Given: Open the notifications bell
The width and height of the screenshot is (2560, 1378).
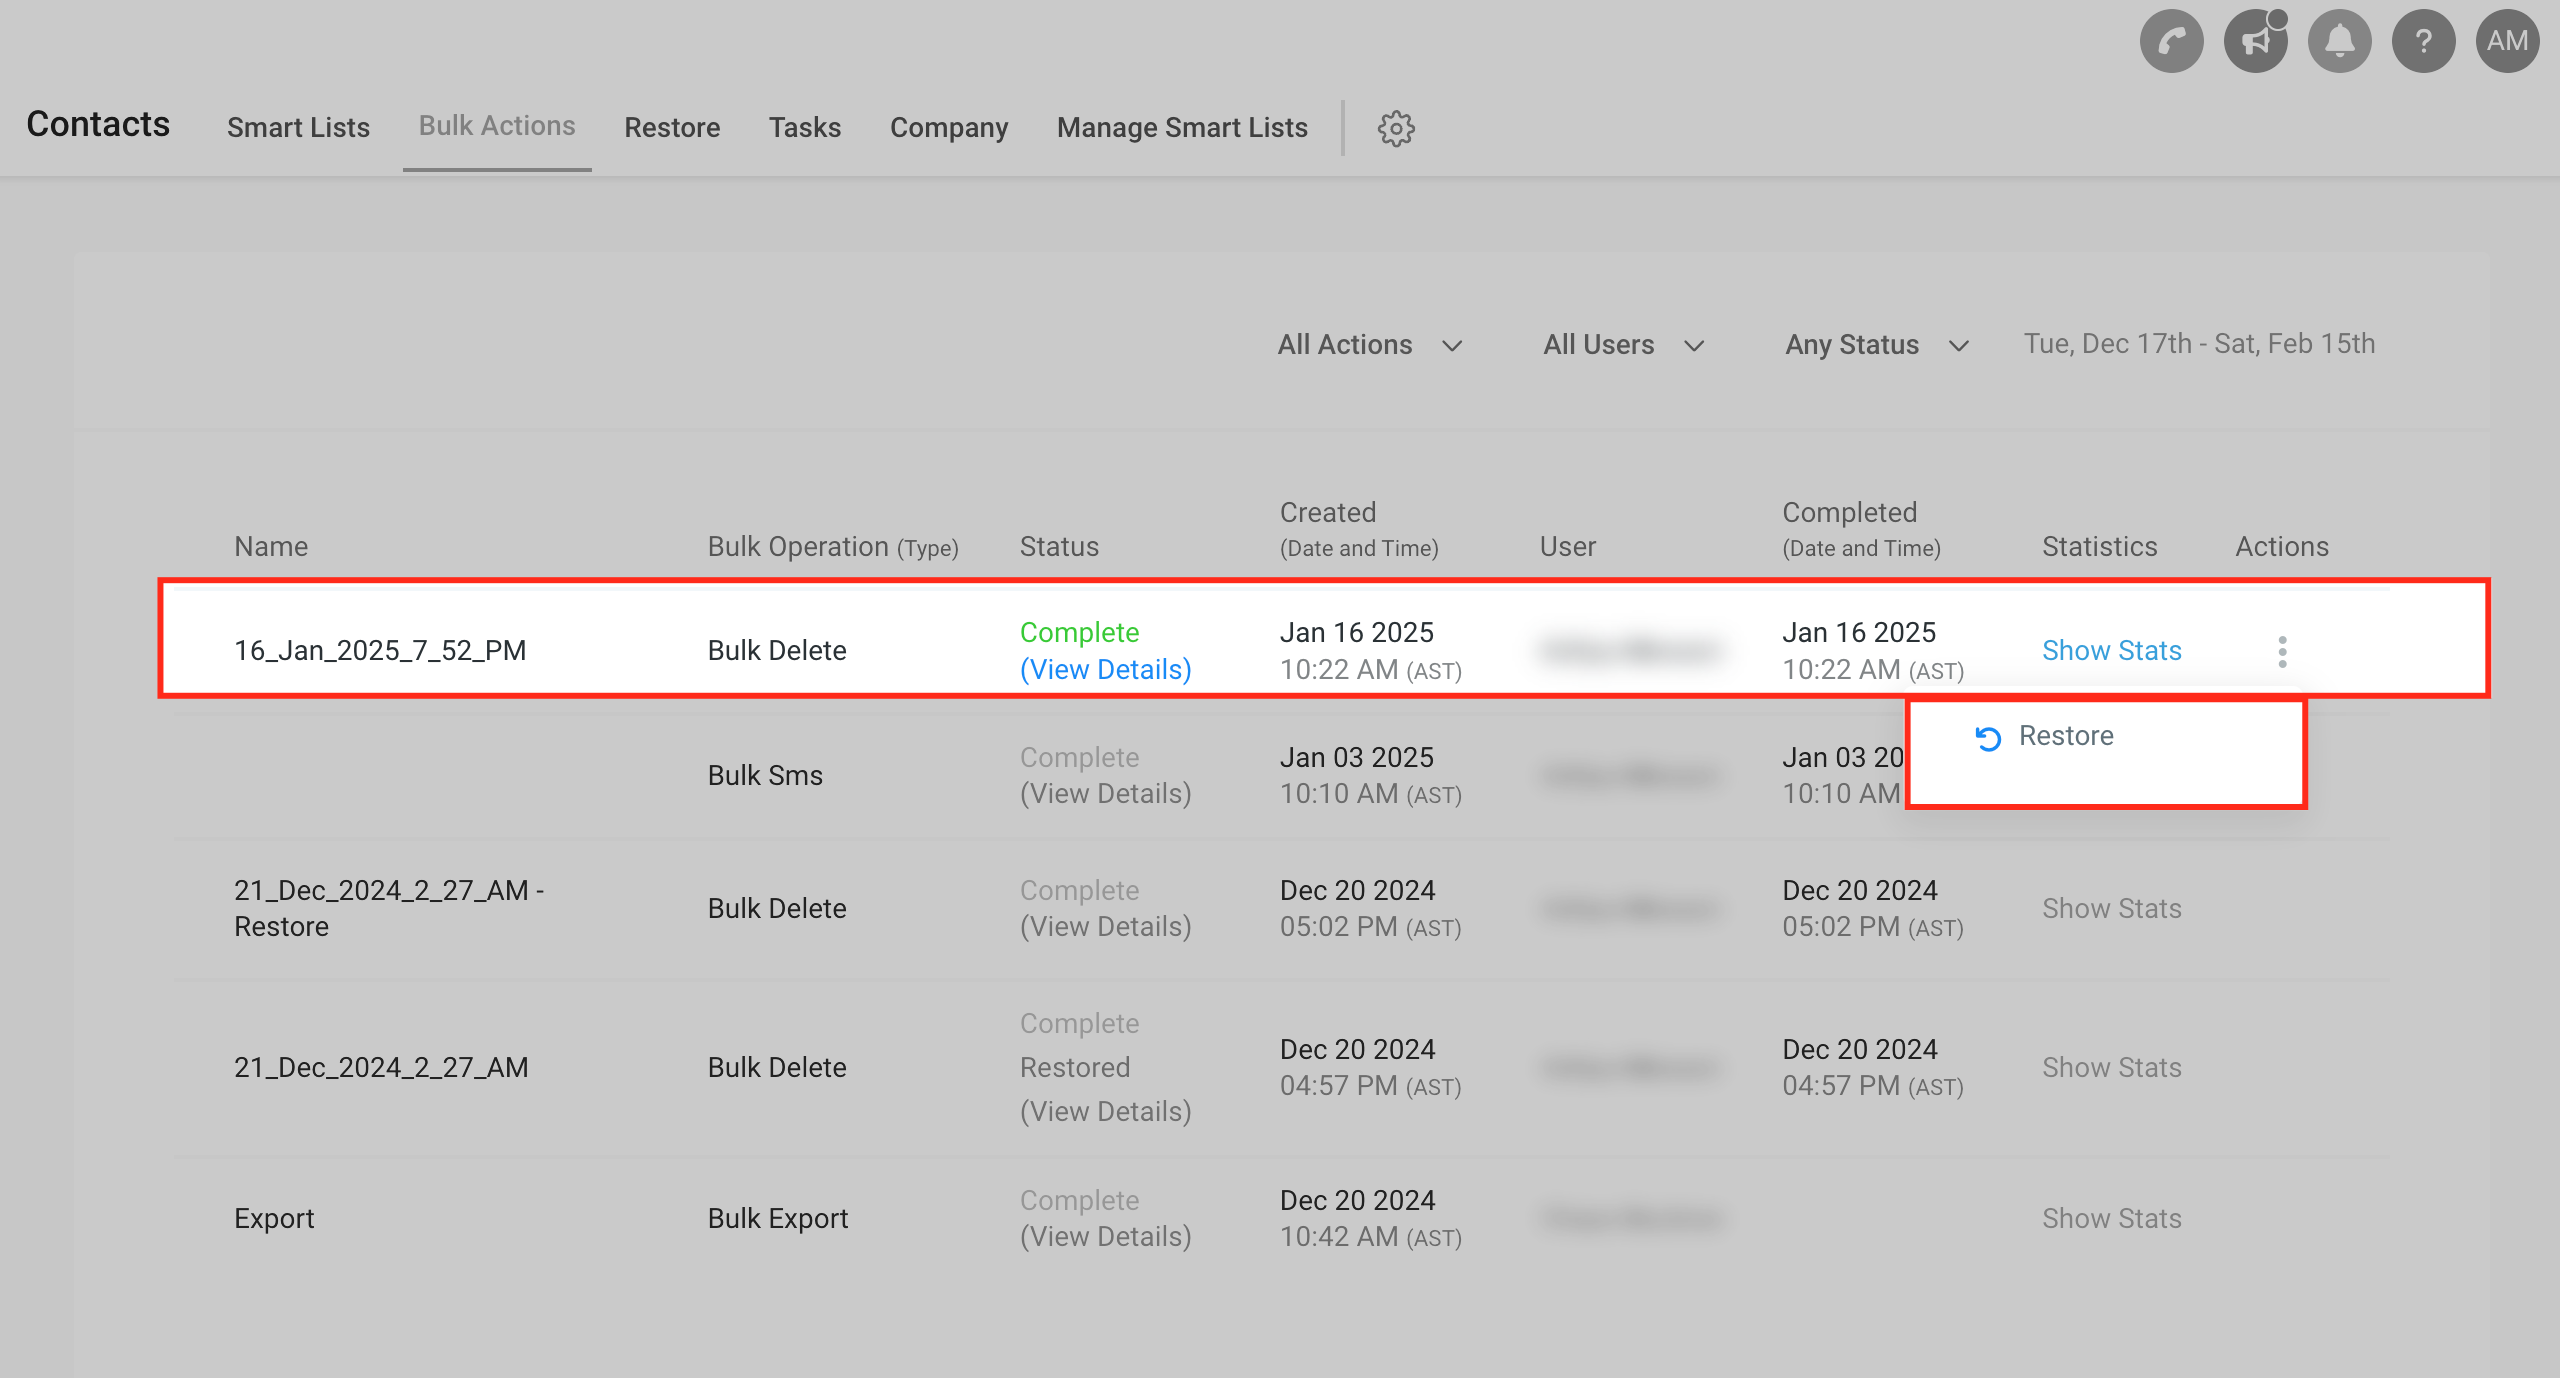Looking at the screenshot, I should pyautogui.click(x=2339, y=41).
